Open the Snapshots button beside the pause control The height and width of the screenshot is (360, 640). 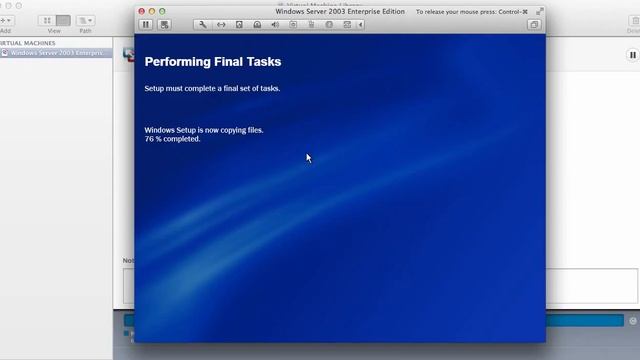click(164, 24)
